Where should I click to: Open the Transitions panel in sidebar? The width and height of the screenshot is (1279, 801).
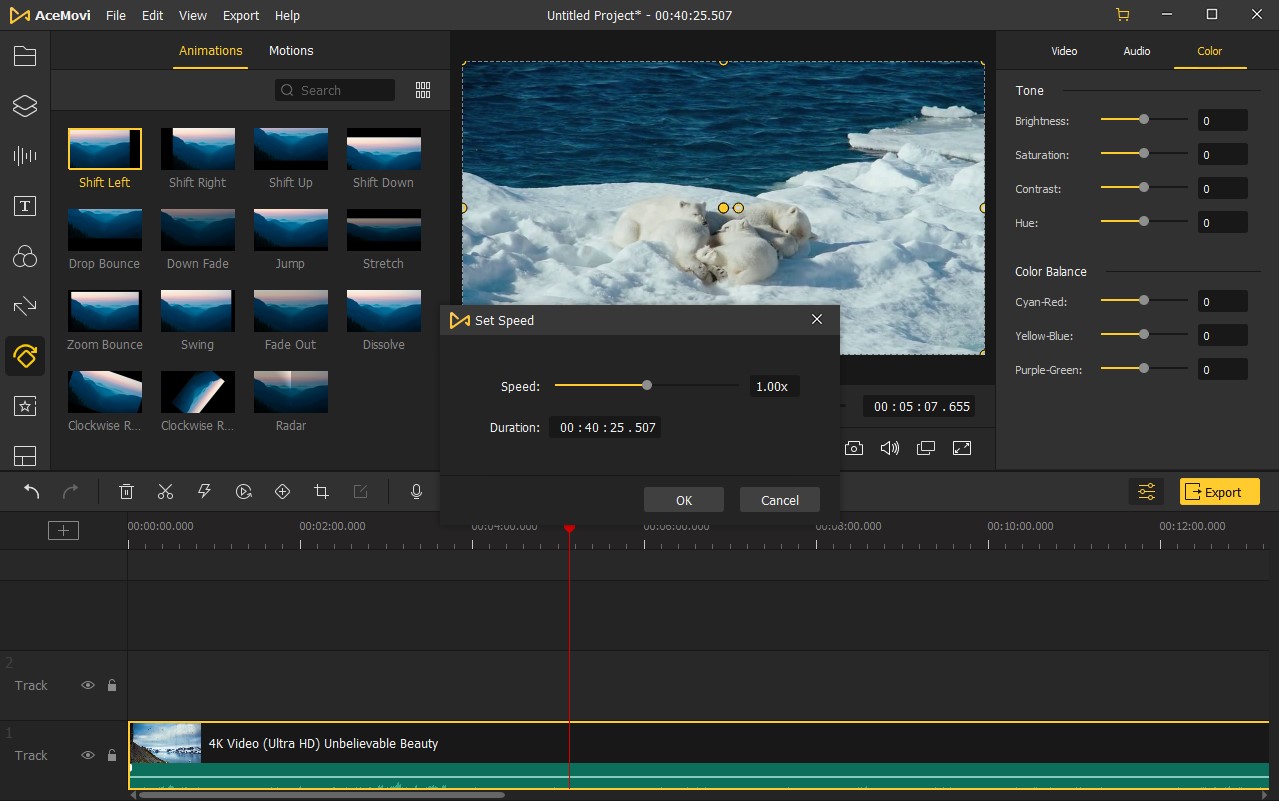click(x=25, y=307)
